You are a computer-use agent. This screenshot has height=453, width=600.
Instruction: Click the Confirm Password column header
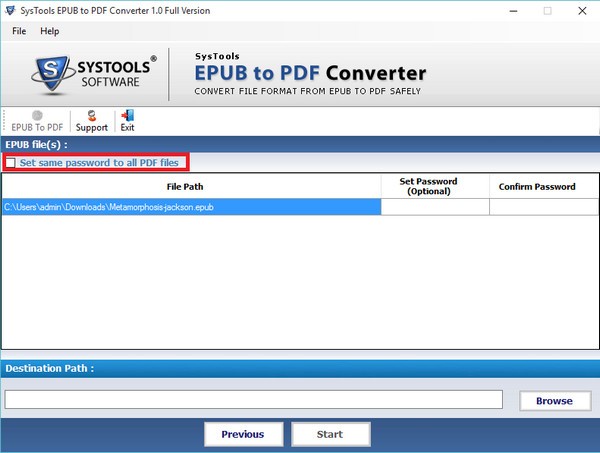tap(537, 186)
